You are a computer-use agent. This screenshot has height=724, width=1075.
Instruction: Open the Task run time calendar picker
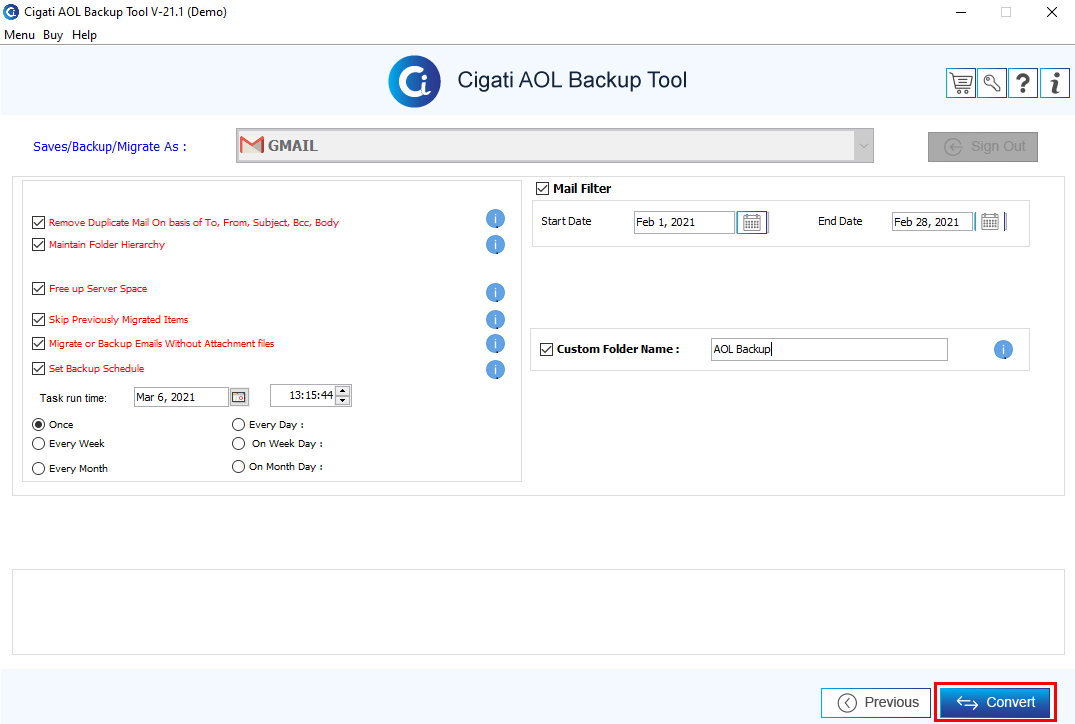pyautogui.click(x=239, y=397)
